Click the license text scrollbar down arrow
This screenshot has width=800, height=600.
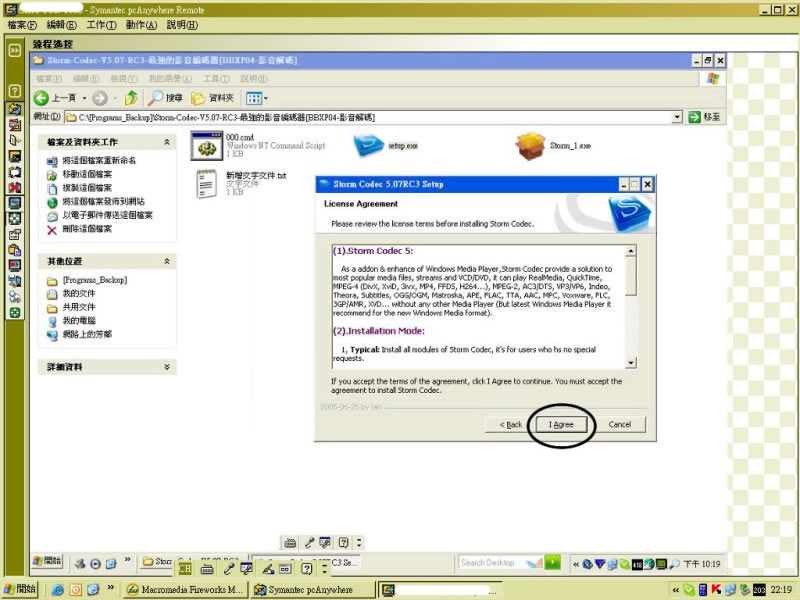click(631, 363)
